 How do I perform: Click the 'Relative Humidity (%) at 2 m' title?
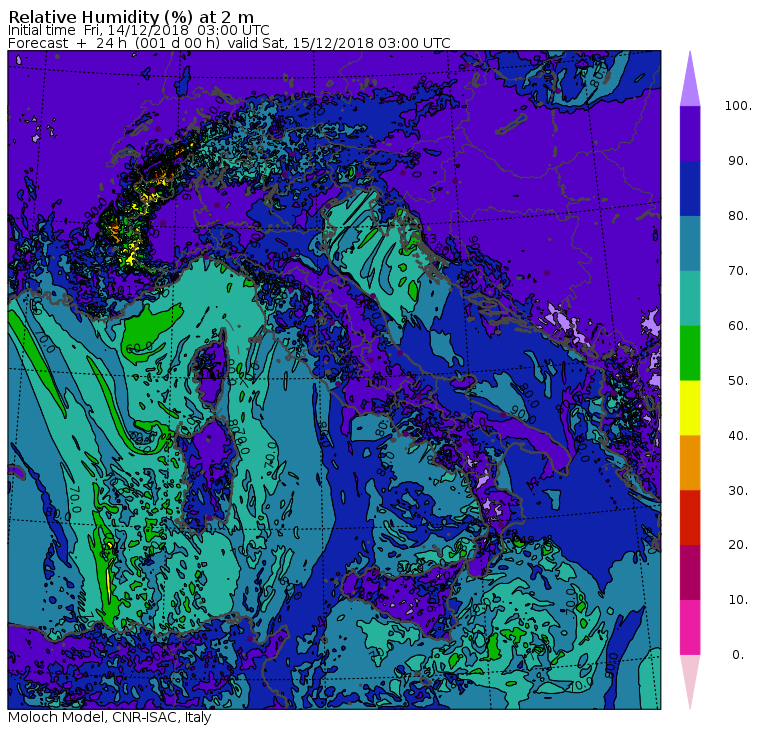pos(131,17)
